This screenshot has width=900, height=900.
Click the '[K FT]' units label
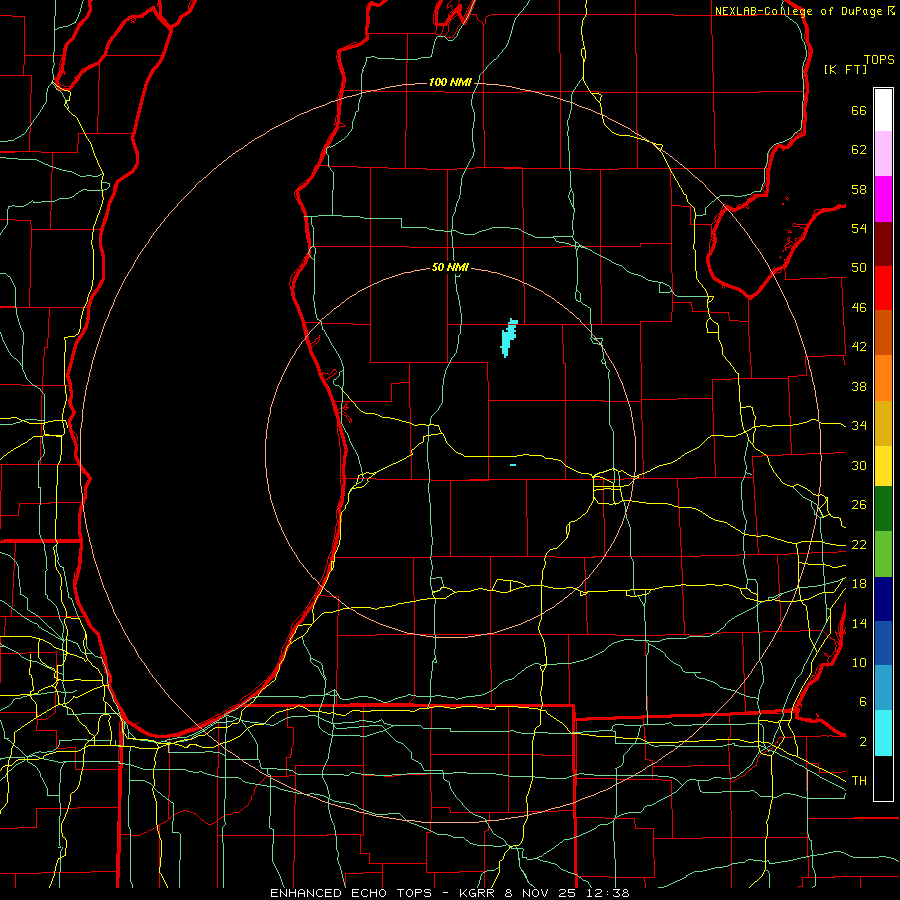(845, 69)
